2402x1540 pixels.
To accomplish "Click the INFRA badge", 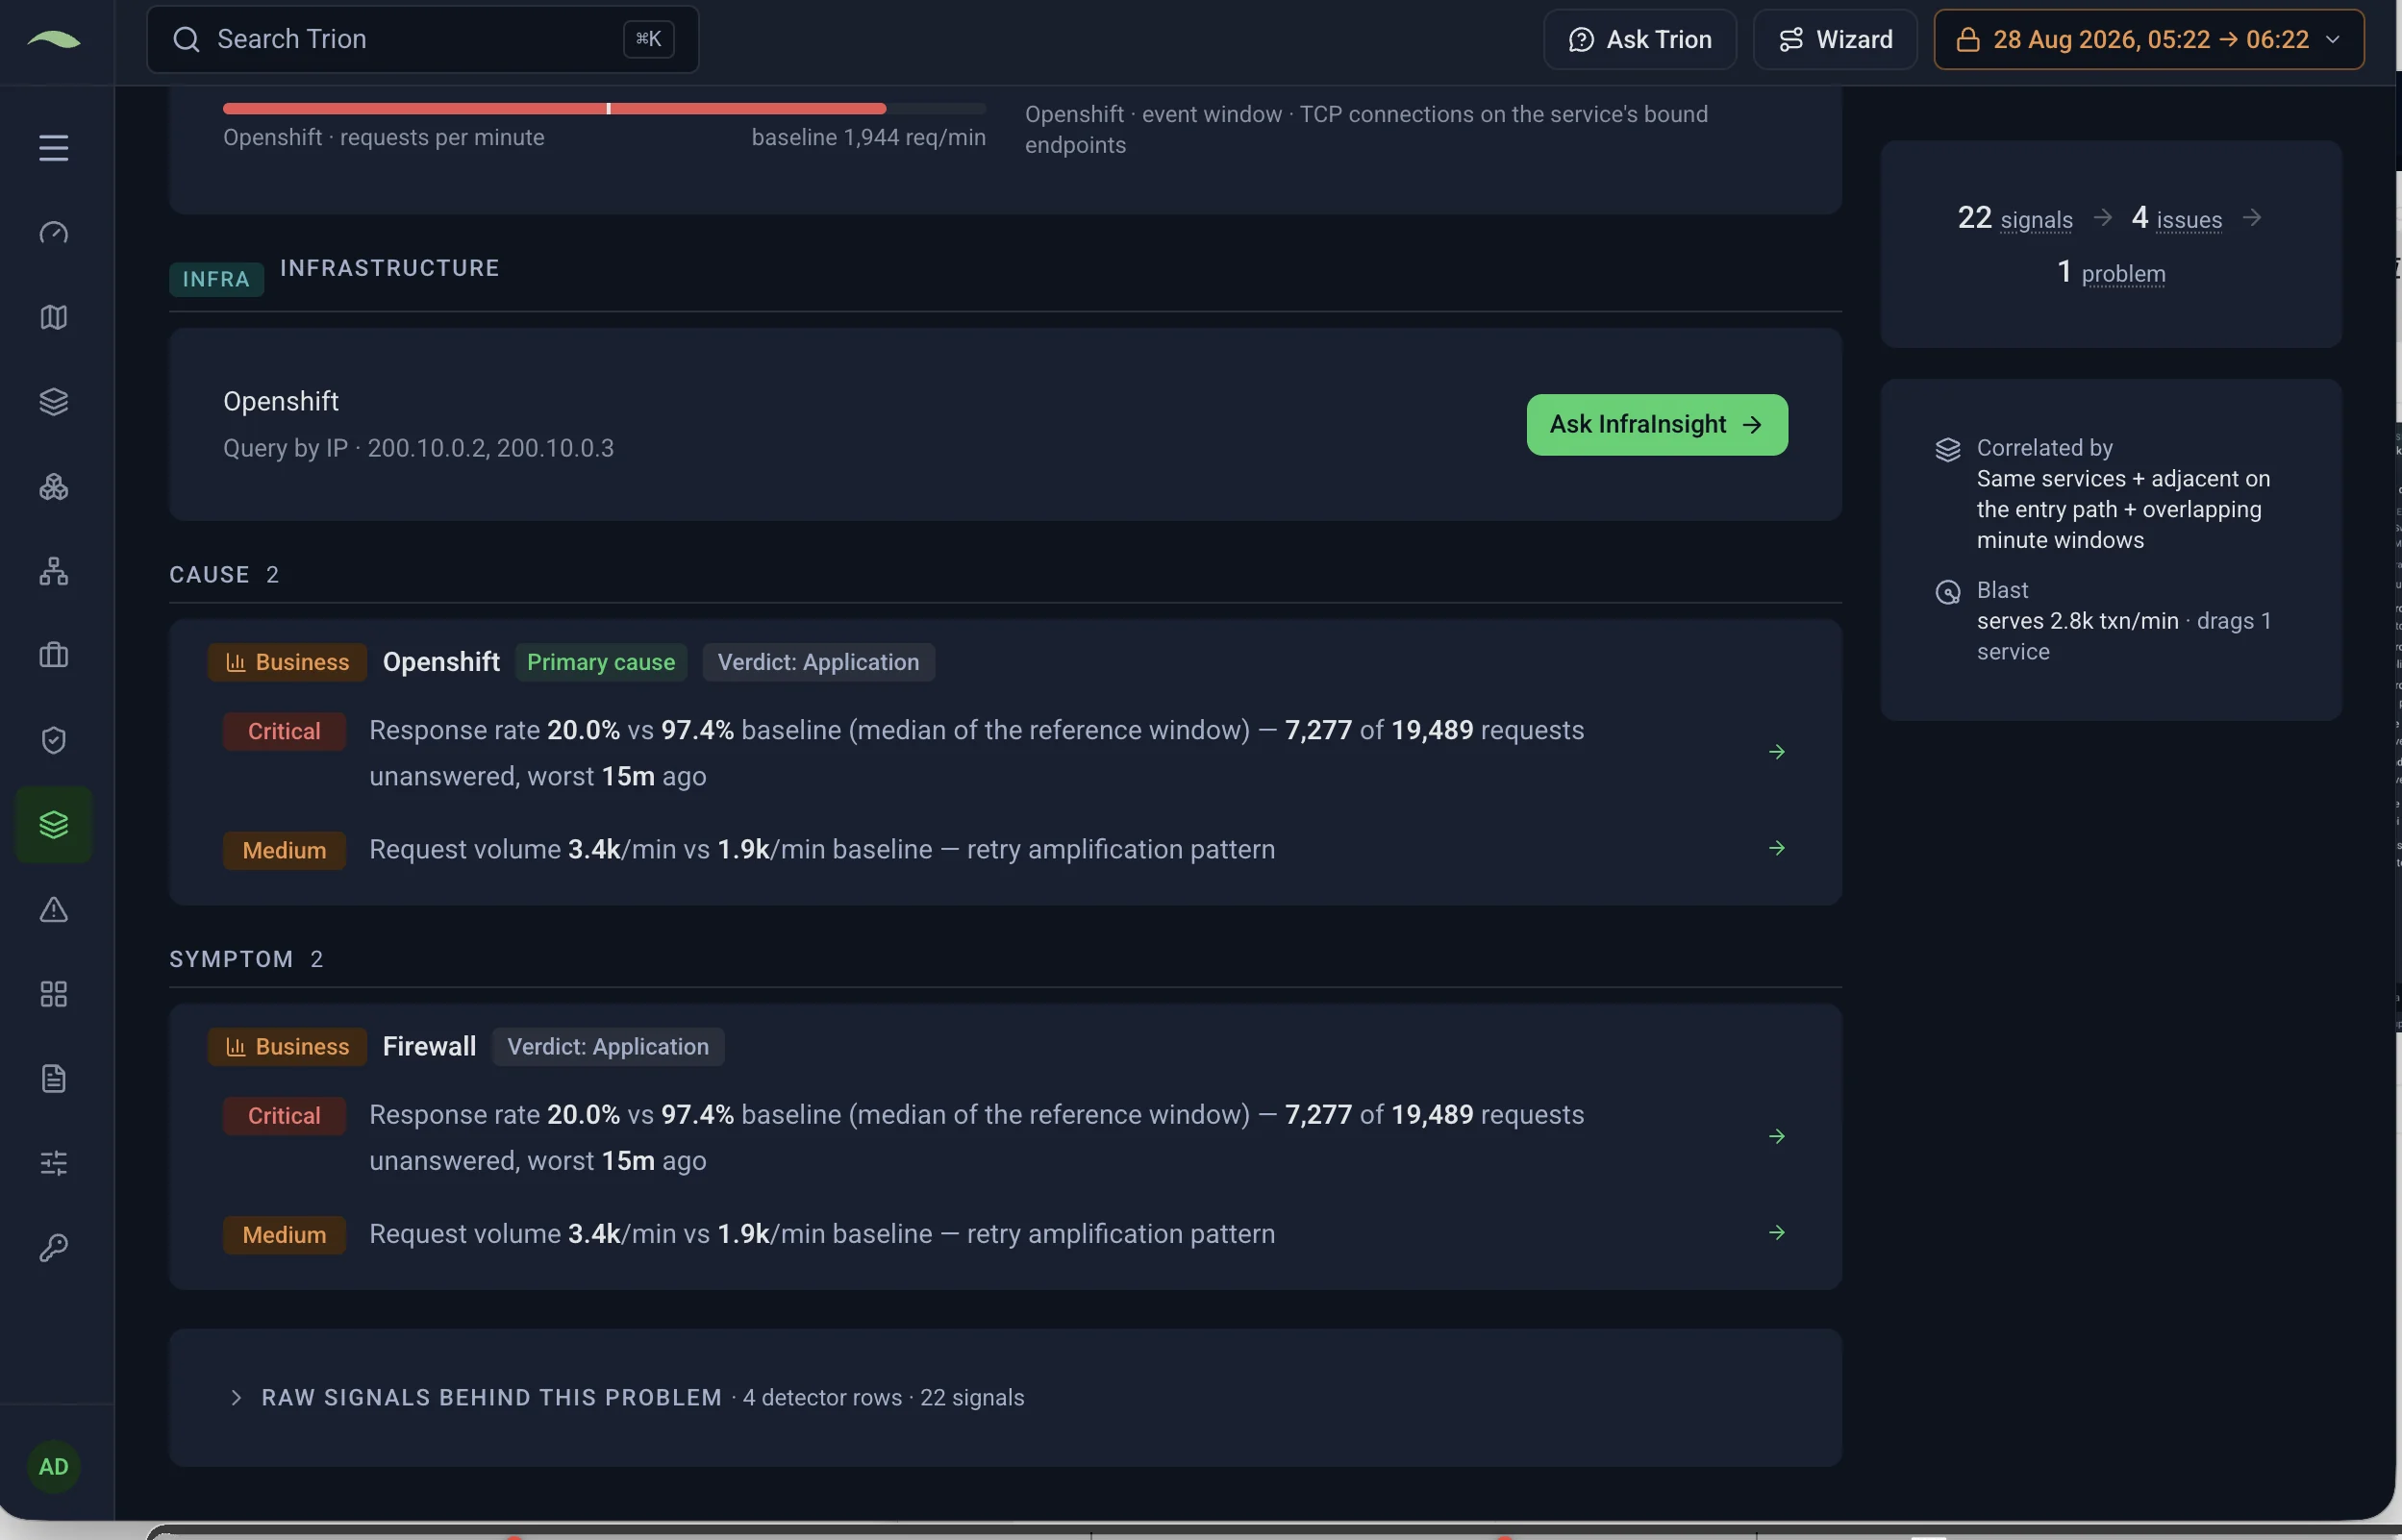I will pos(216,279).
